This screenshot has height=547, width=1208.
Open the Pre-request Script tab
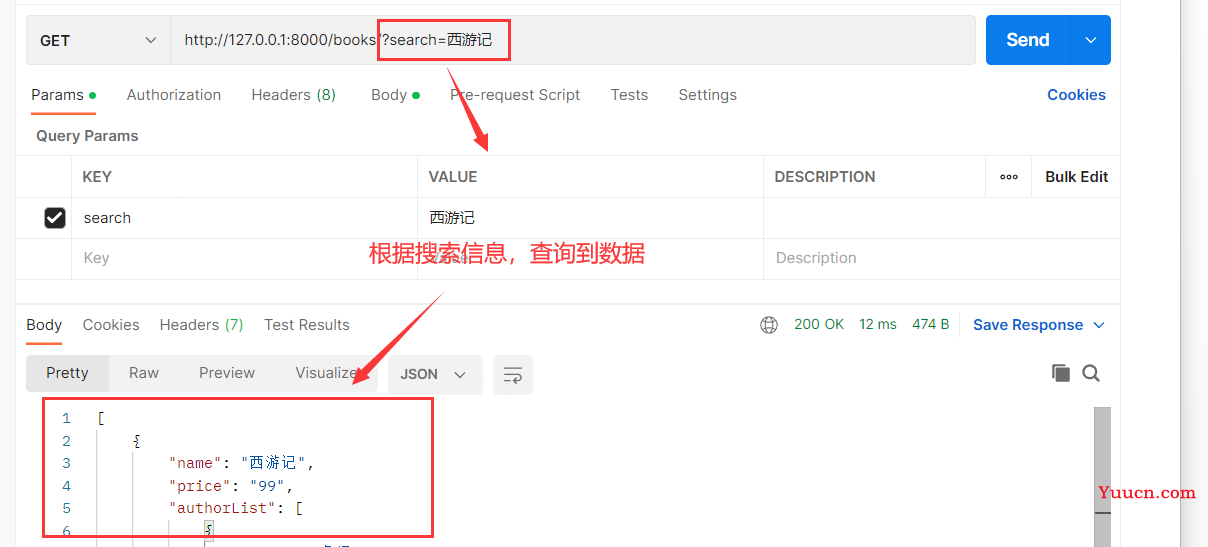point(515,95)
